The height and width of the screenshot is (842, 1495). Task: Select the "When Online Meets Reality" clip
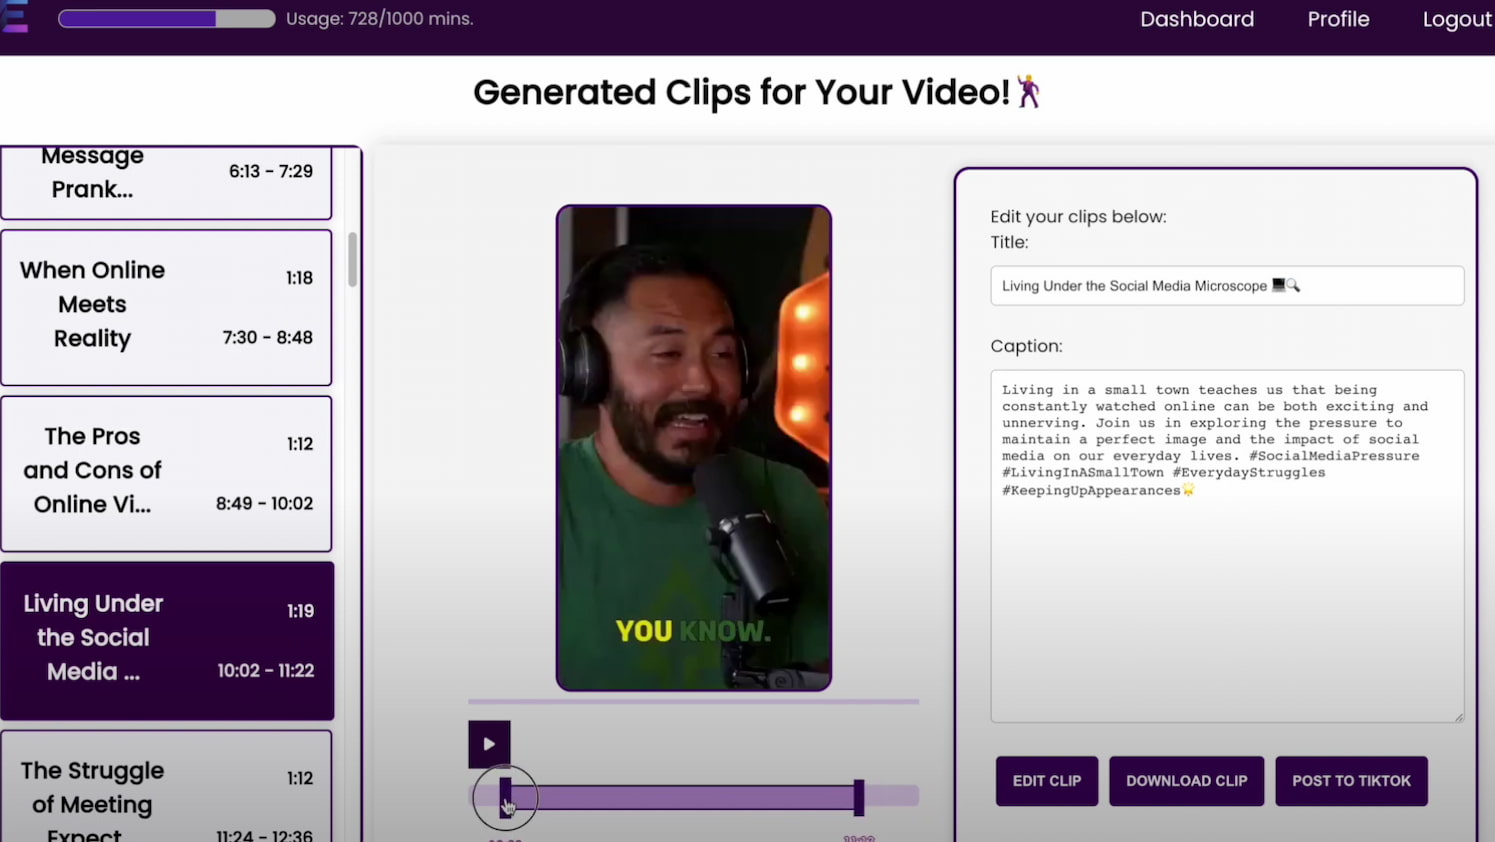coord(166,305)
